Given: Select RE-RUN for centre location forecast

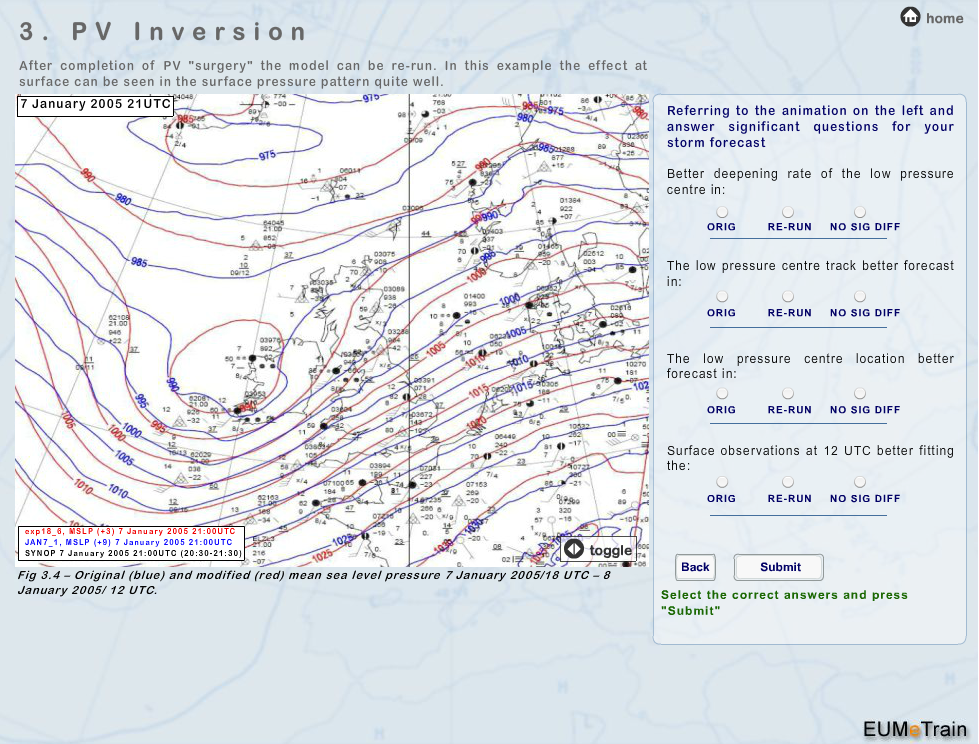Looking at the screenshot, I should 788,394.
